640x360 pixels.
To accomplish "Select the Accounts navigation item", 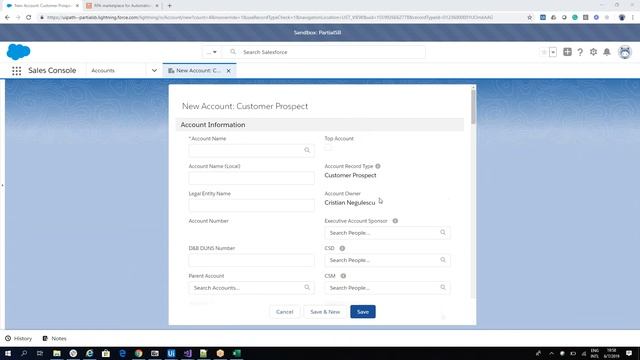I will [103, 71].
